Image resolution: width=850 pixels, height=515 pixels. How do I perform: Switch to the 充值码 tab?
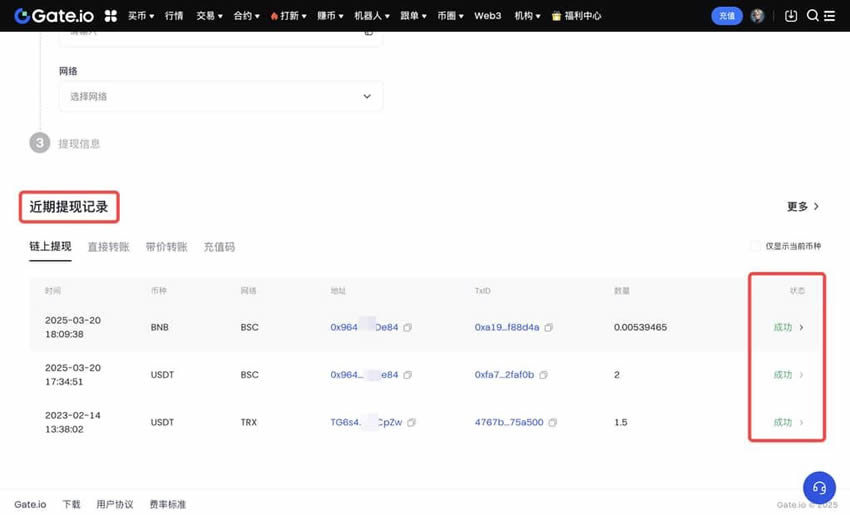tap(219, 246)
